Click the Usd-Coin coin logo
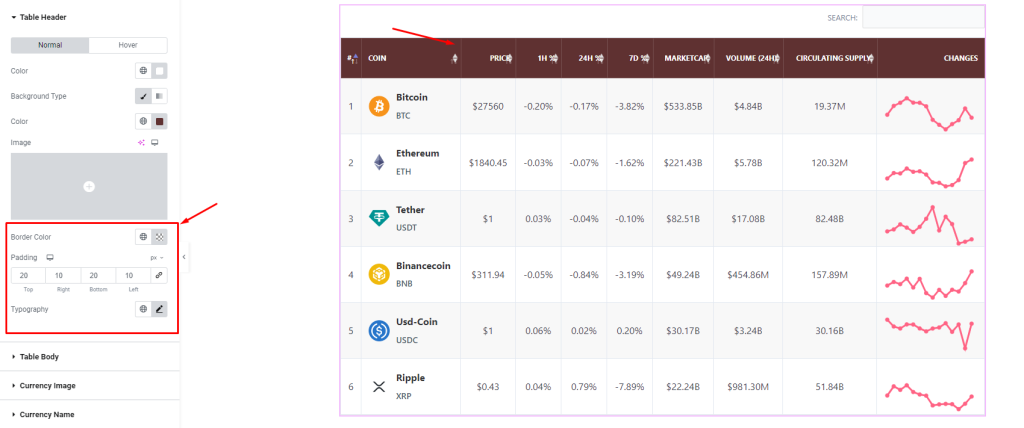This screenshot has height=428, width=1024. 379,331
